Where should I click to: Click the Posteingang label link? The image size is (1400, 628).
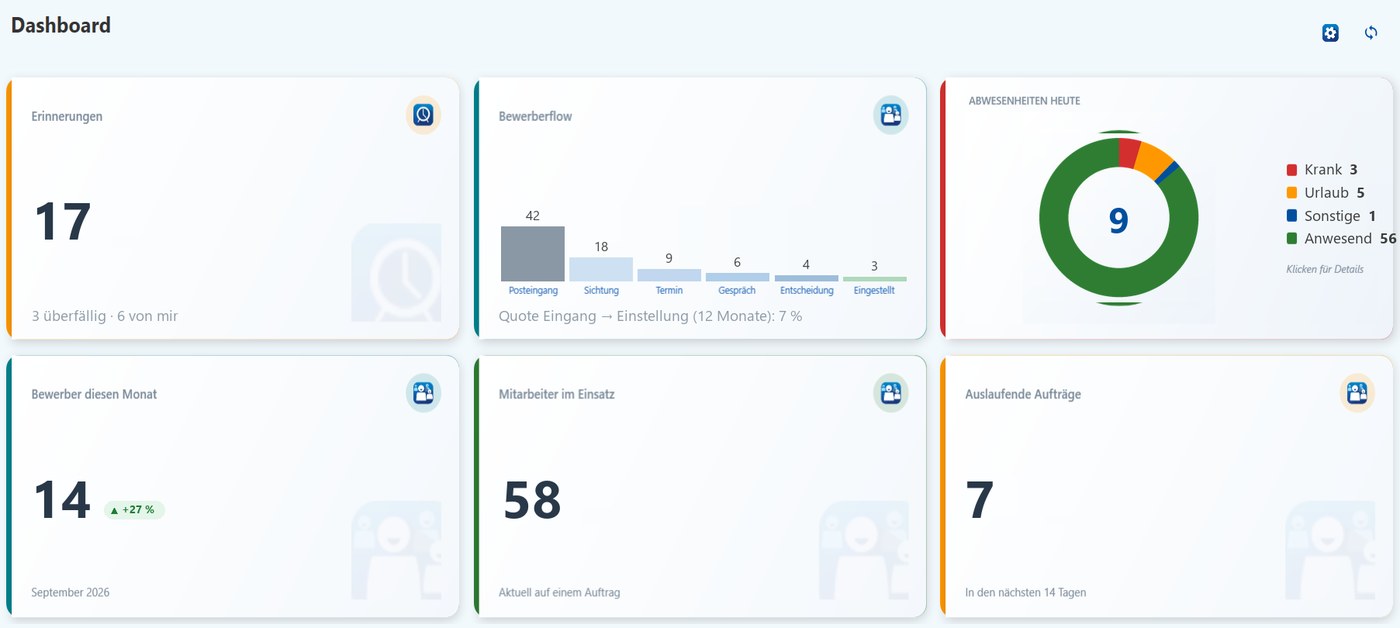click(x=533, y=291)
